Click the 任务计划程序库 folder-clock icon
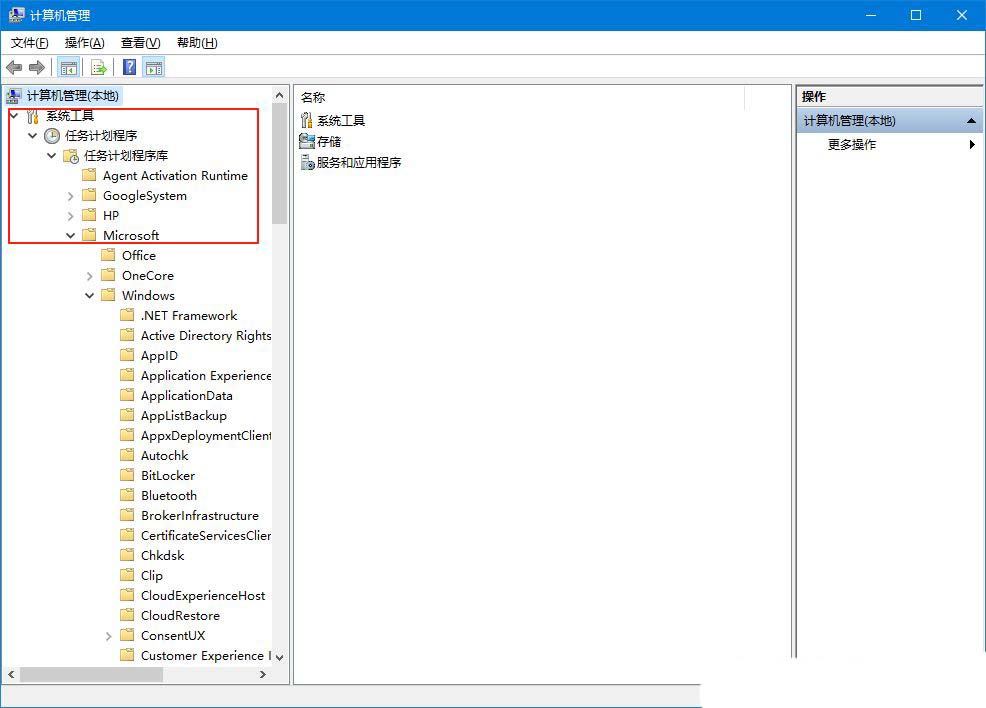 [71, 156]
